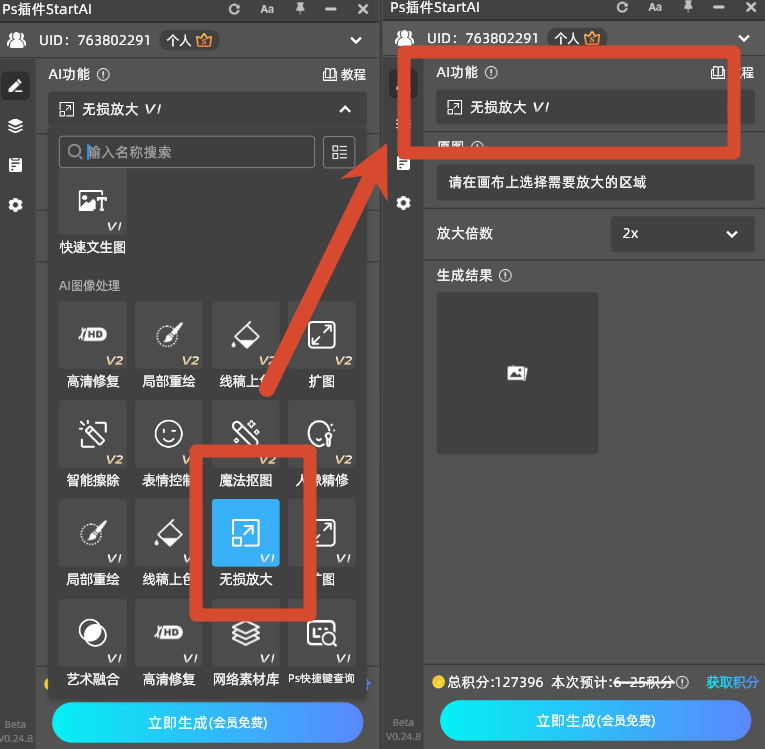This screenshot has height=749, width=765.
Task: Click 总积分:127396 text
Action: pyautogui.click(x=495, y=682)
